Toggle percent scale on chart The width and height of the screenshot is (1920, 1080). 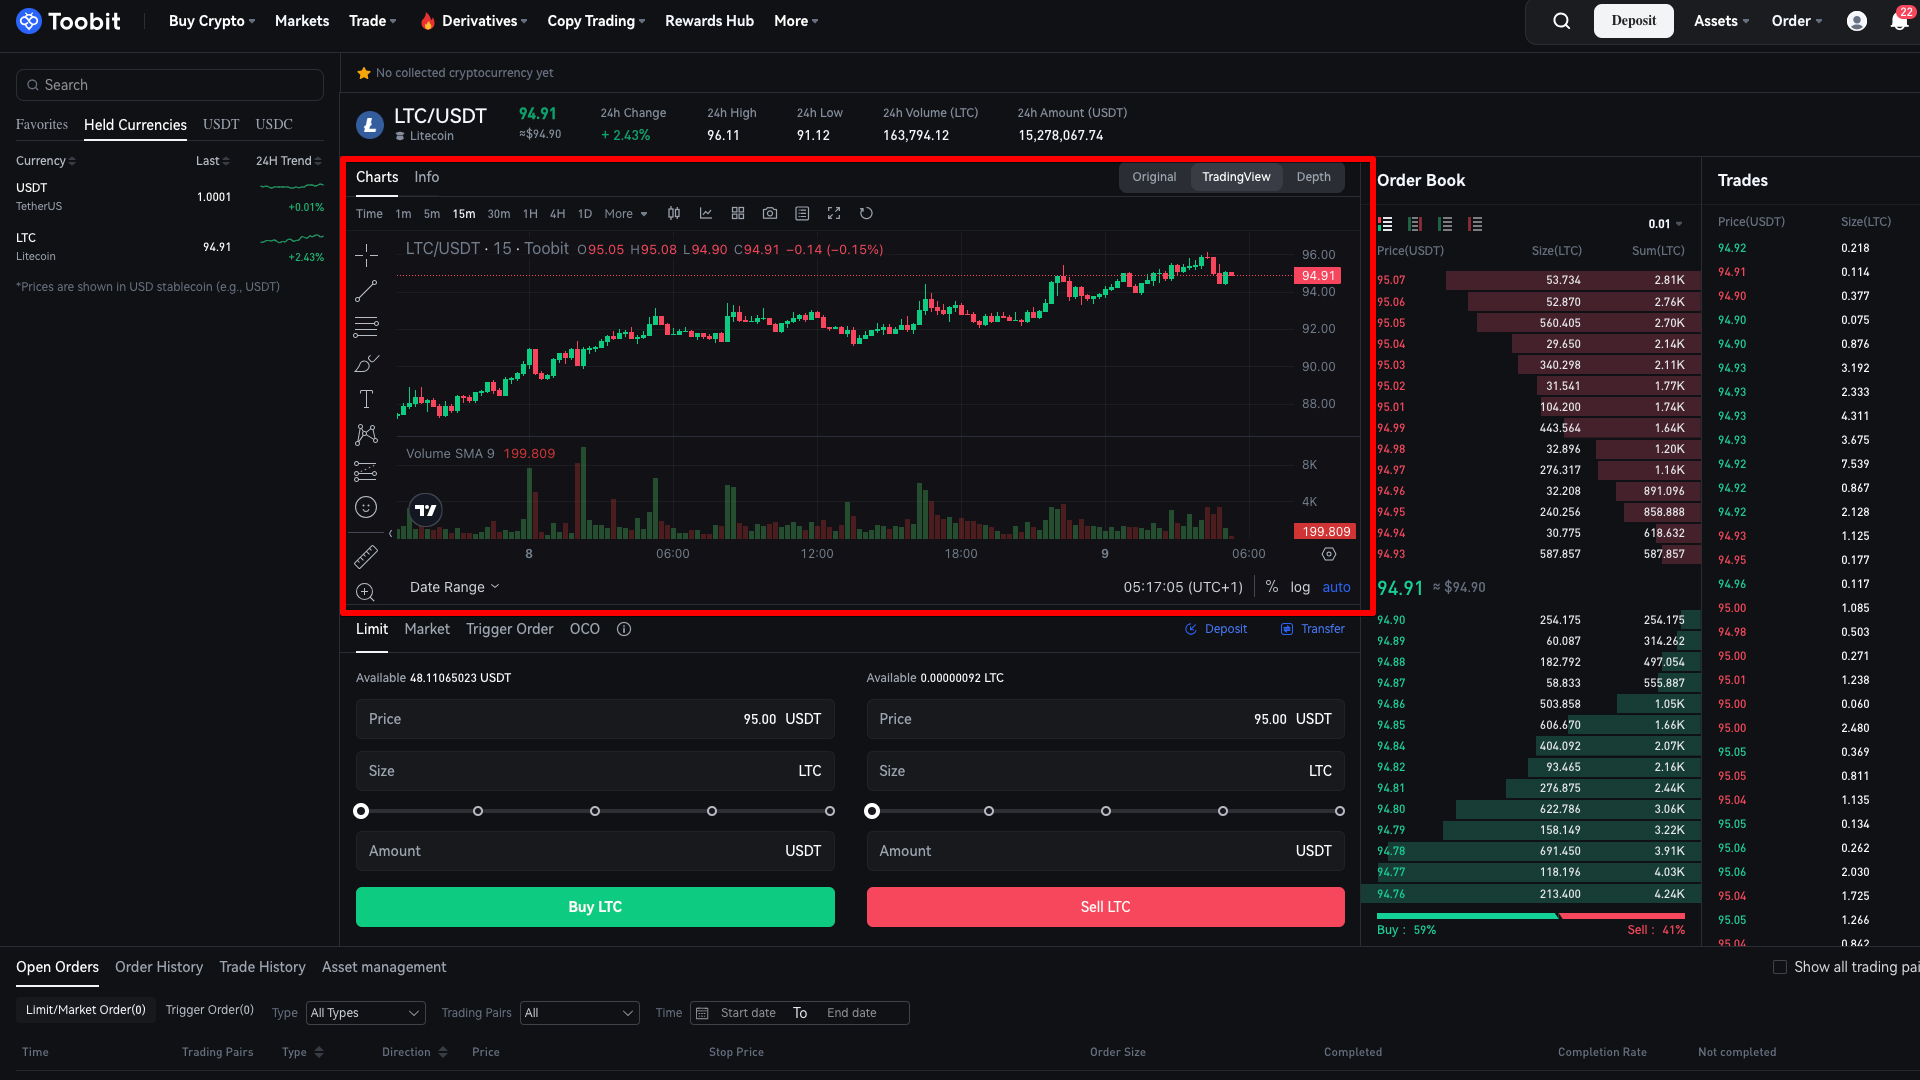coord(1272,587)
